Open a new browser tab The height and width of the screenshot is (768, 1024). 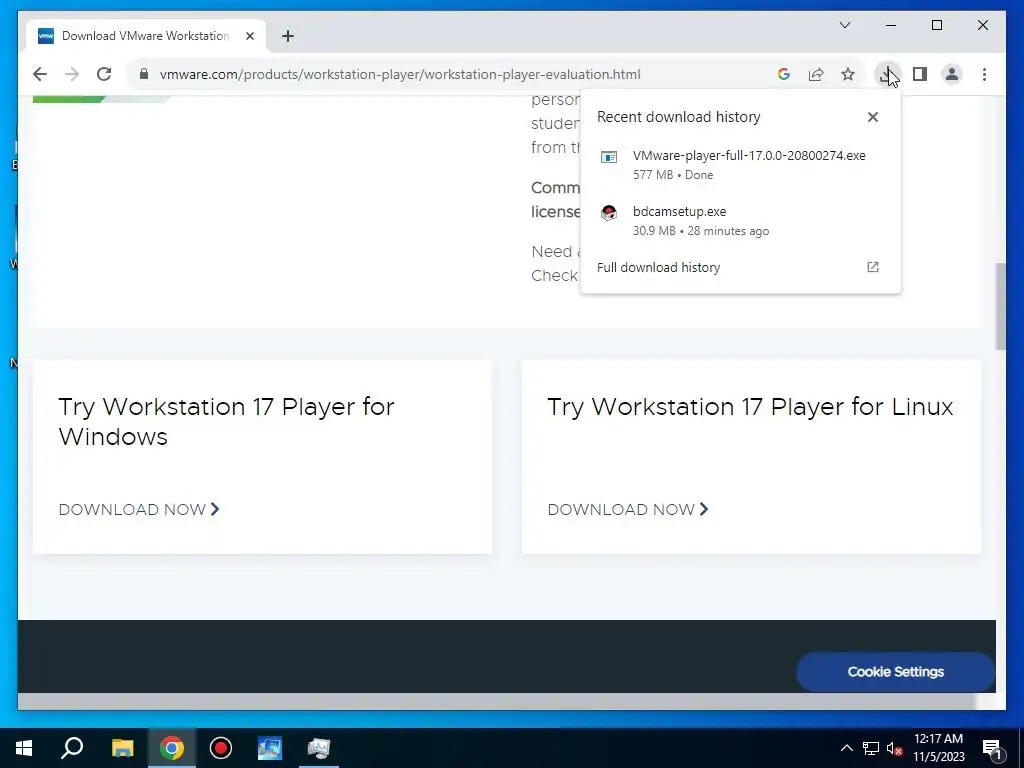(288, 36)
